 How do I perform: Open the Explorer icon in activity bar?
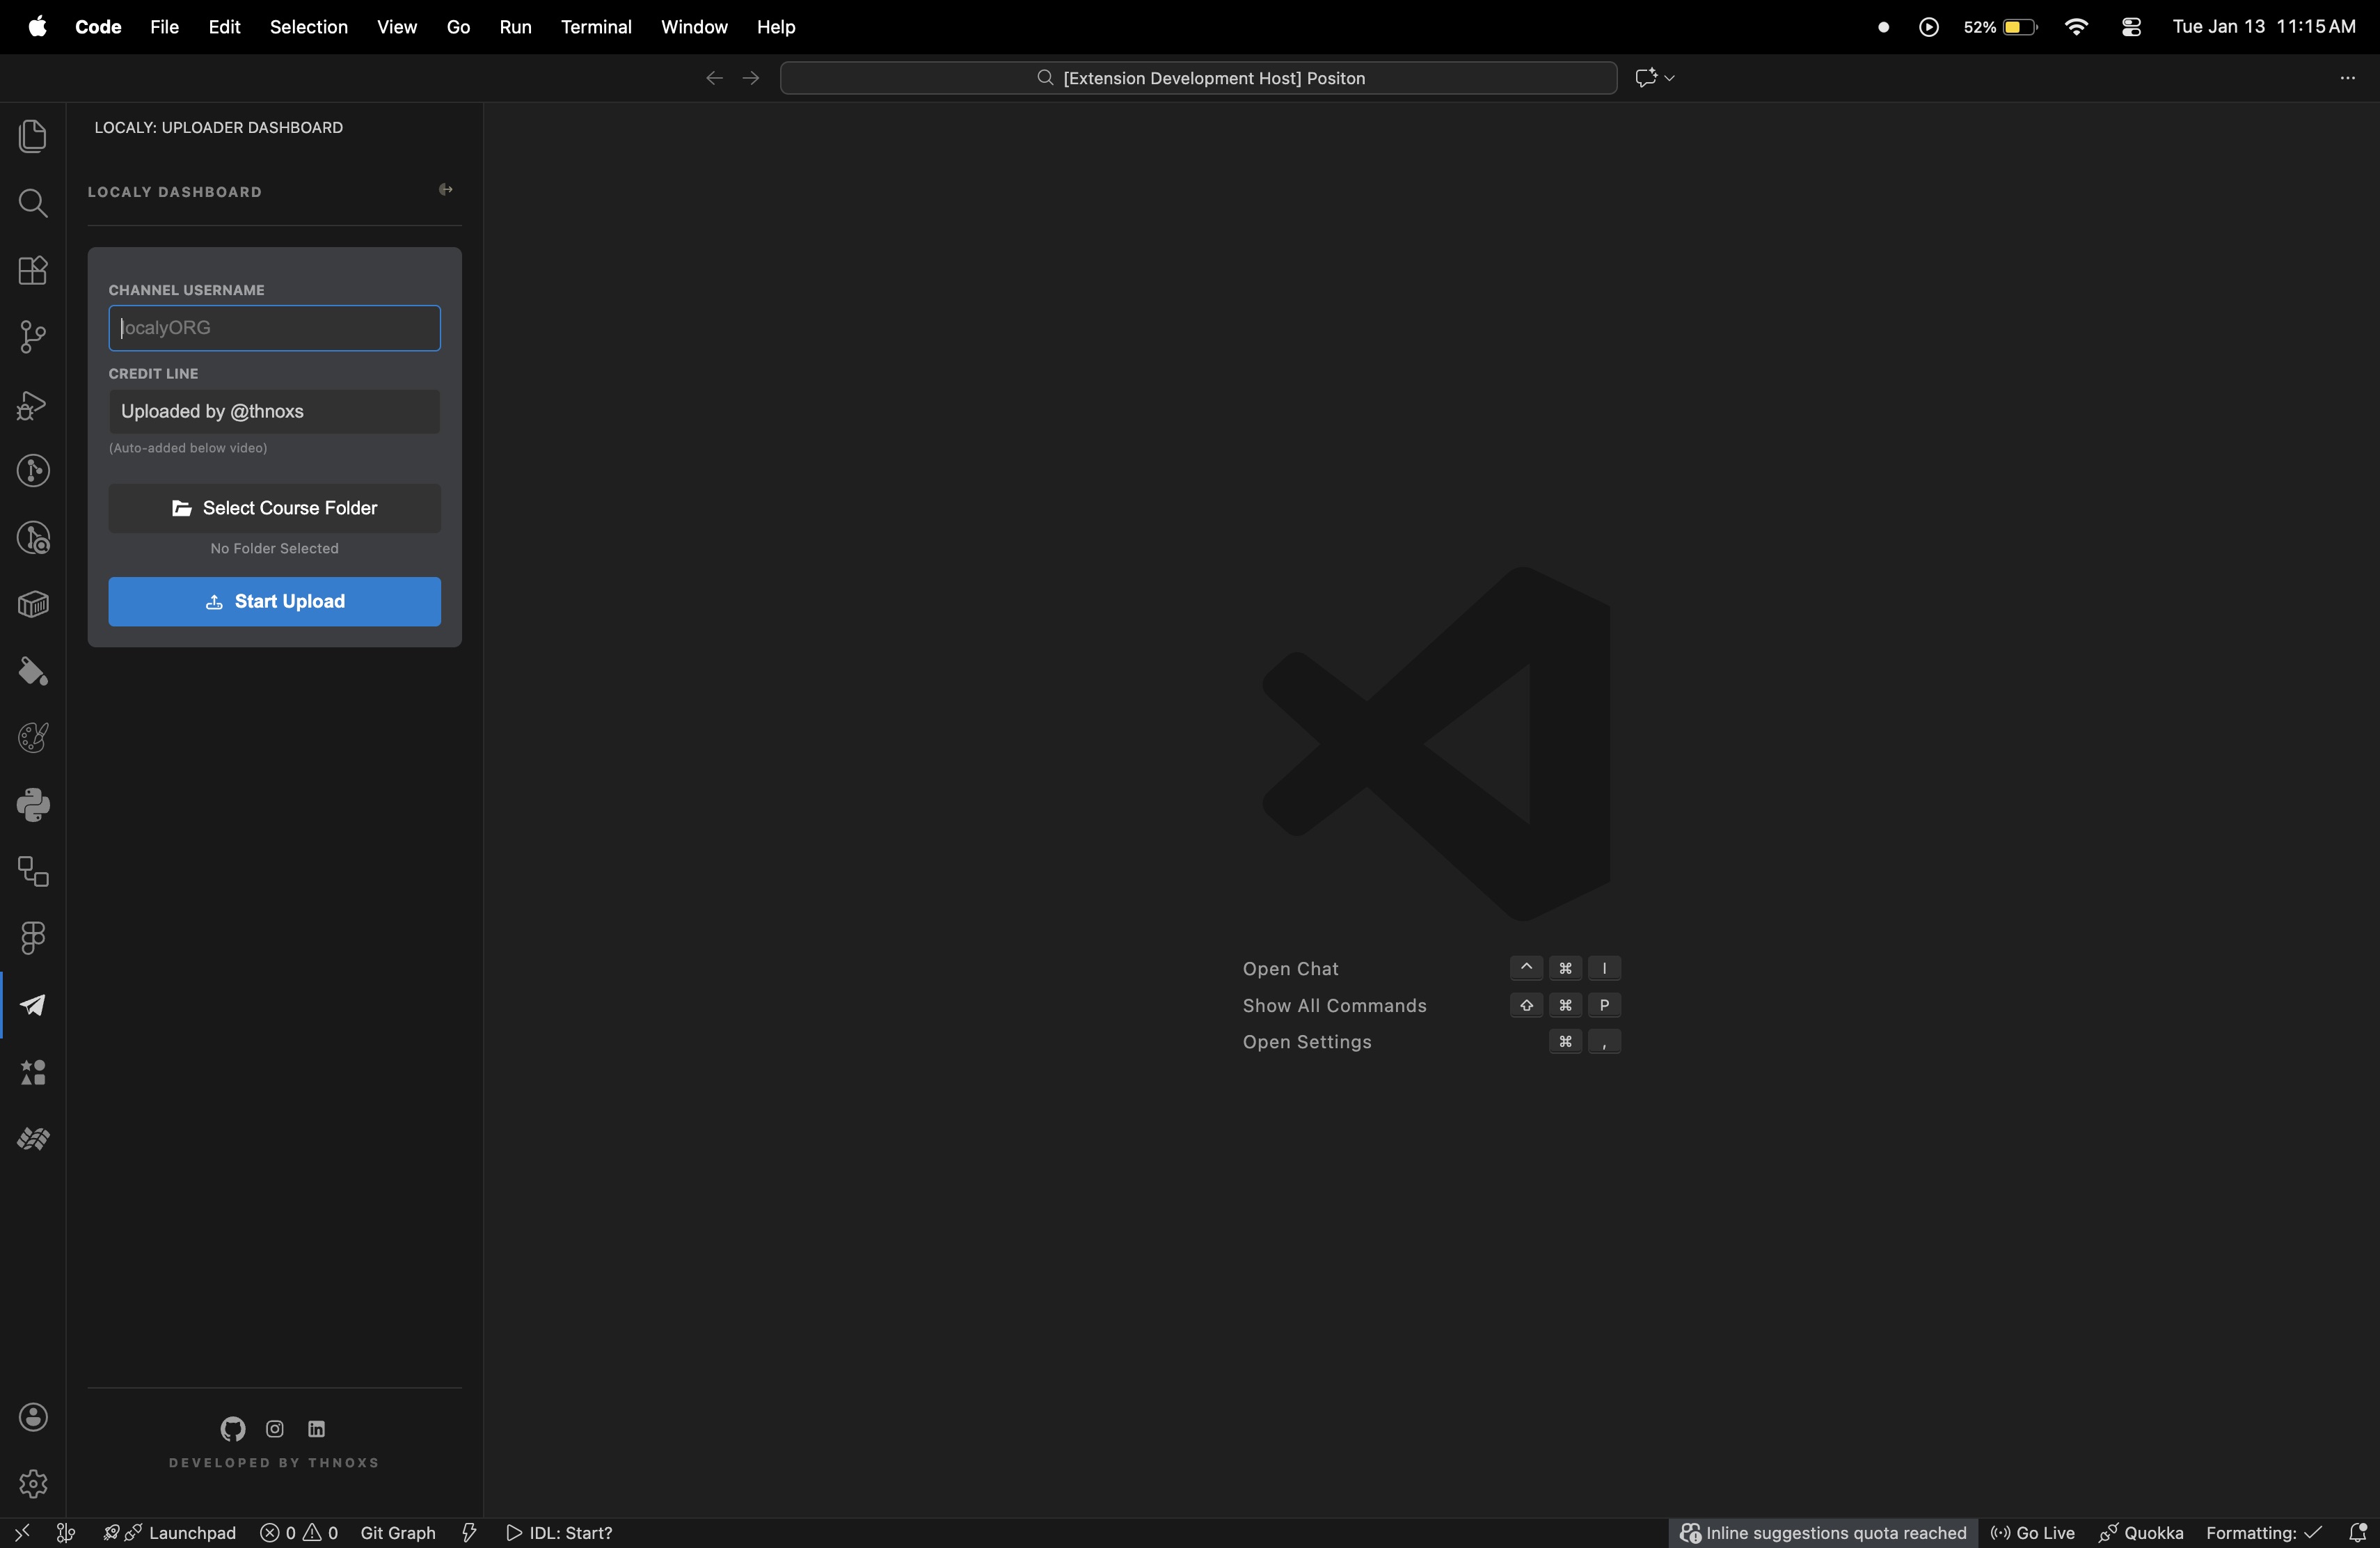tap(33, 136)
